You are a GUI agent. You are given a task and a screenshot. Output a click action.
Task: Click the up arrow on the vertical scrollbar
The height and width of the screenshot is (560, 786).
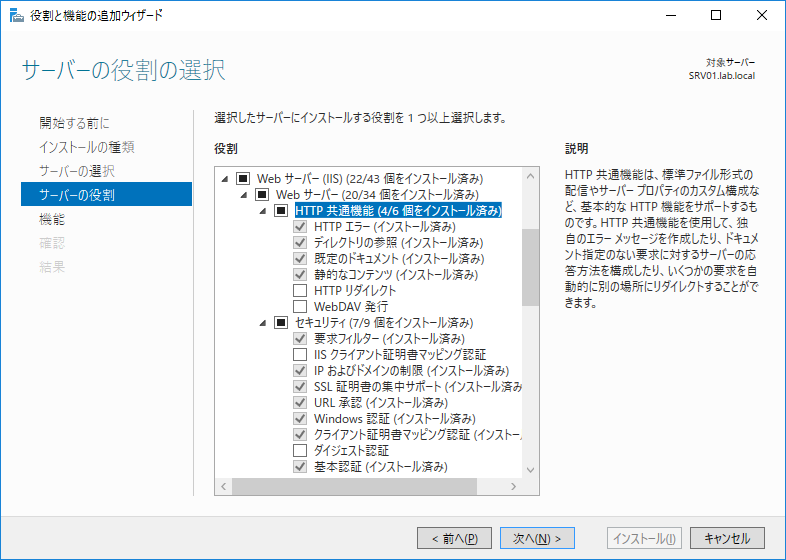[530, 176]
